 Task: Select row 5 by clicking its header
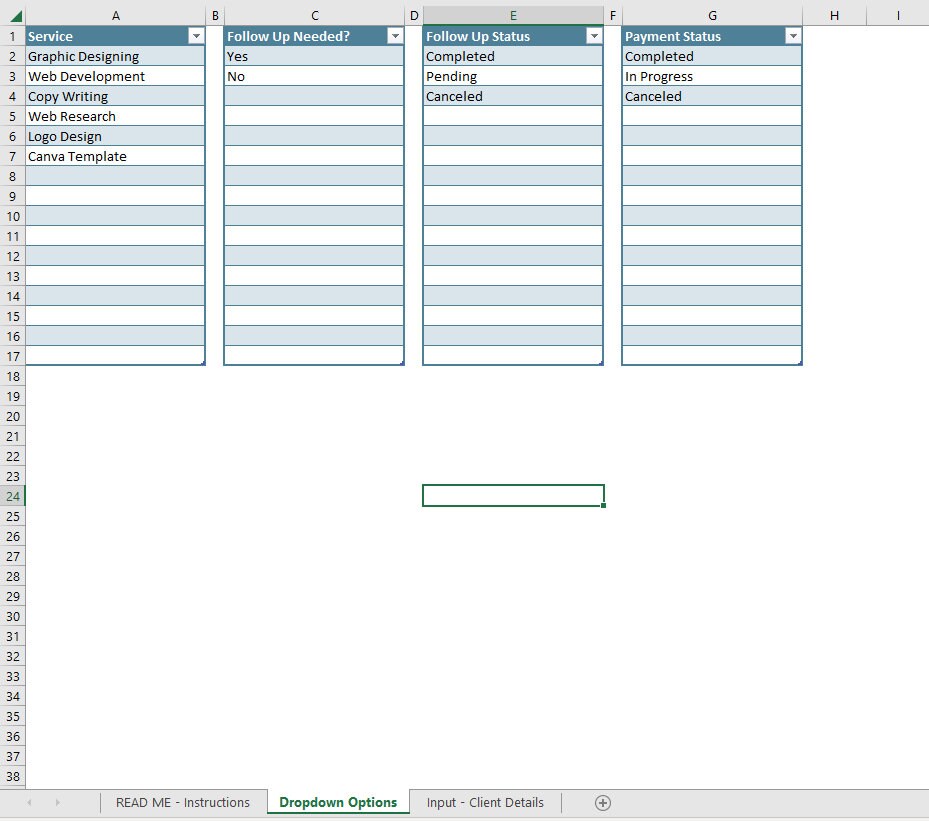[x=12, y=116]
